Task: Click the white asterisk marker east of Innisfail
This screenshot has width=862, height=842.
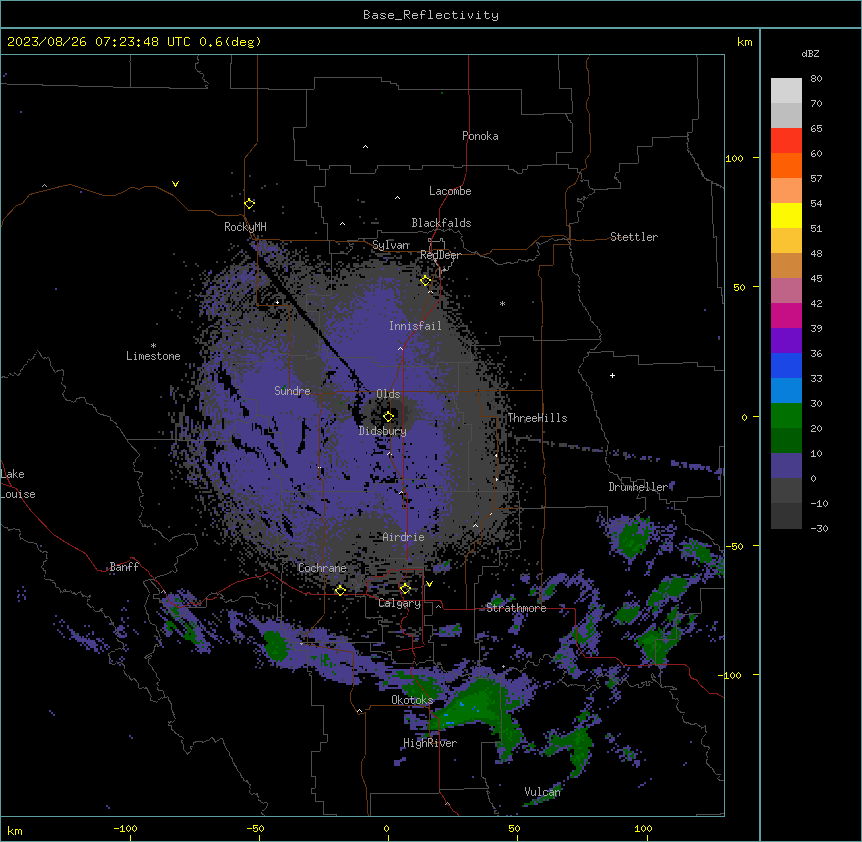Action: (x=502, y=303)
